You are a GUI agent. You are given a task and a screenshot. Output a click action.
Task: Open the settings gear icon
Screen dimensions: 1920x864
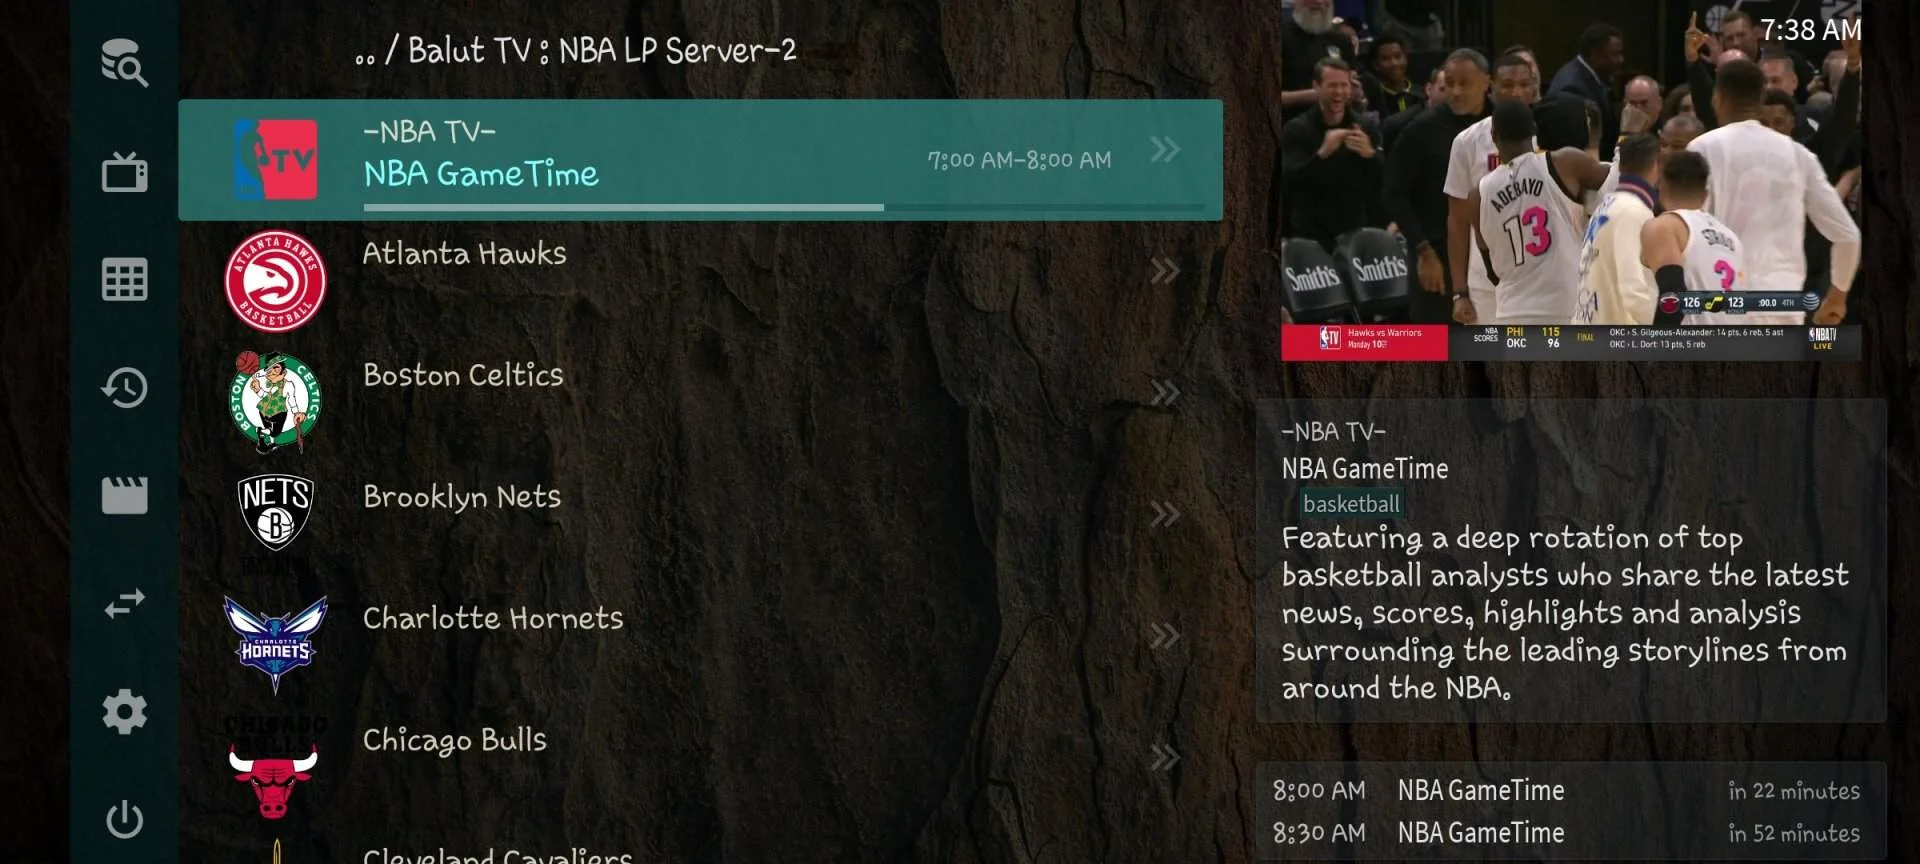coord(124,712)
